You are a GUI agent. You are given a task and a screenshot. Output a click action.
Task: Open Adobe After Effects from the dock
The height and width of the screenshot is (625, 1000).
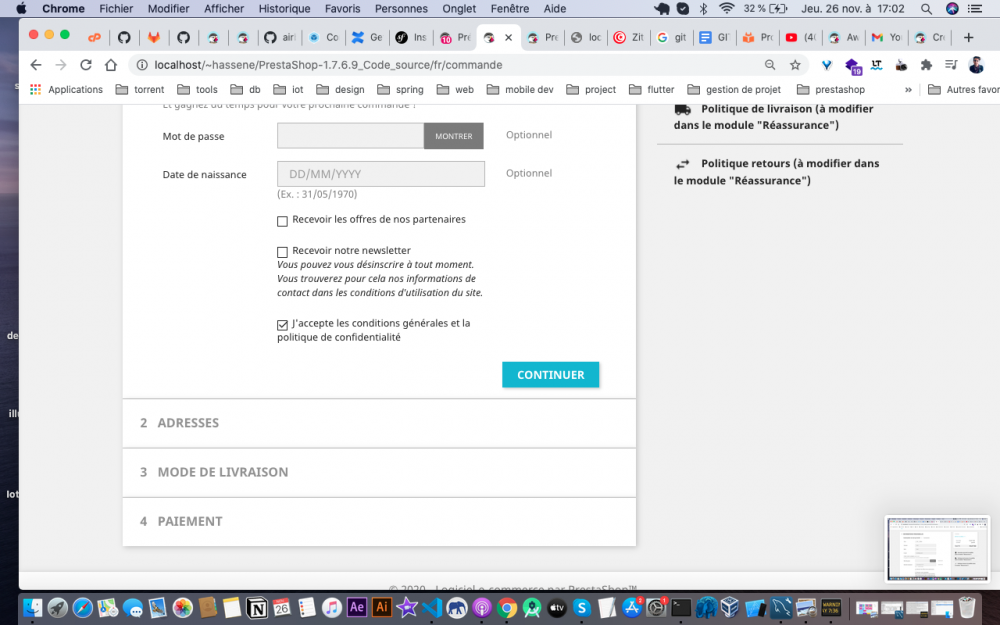(357, 607)
